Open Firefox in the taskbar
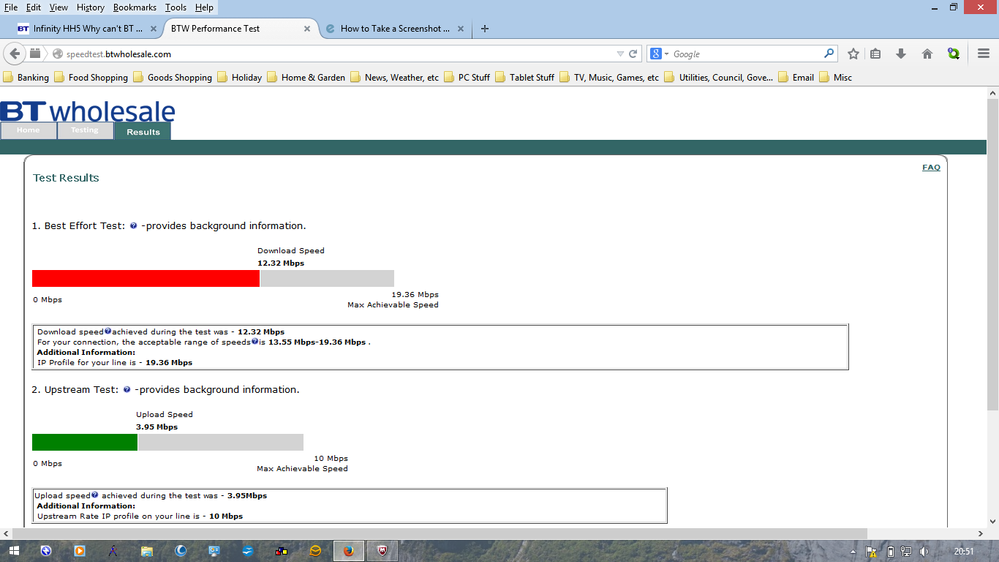999x562 pixels. point(349,551)
